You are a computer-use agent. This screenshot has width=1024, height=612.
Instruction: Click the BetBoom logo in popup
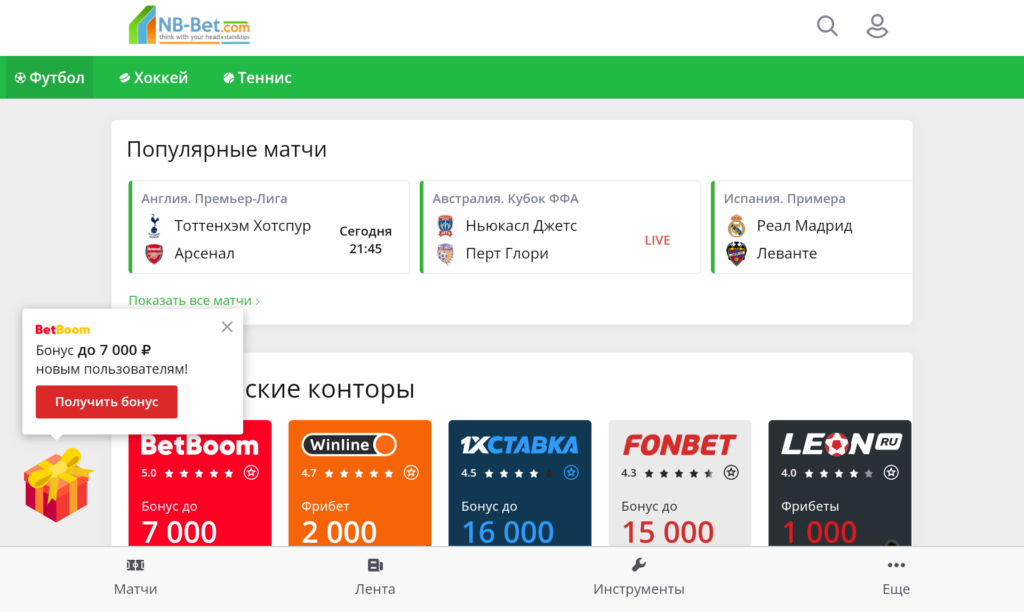coord(63,329)
